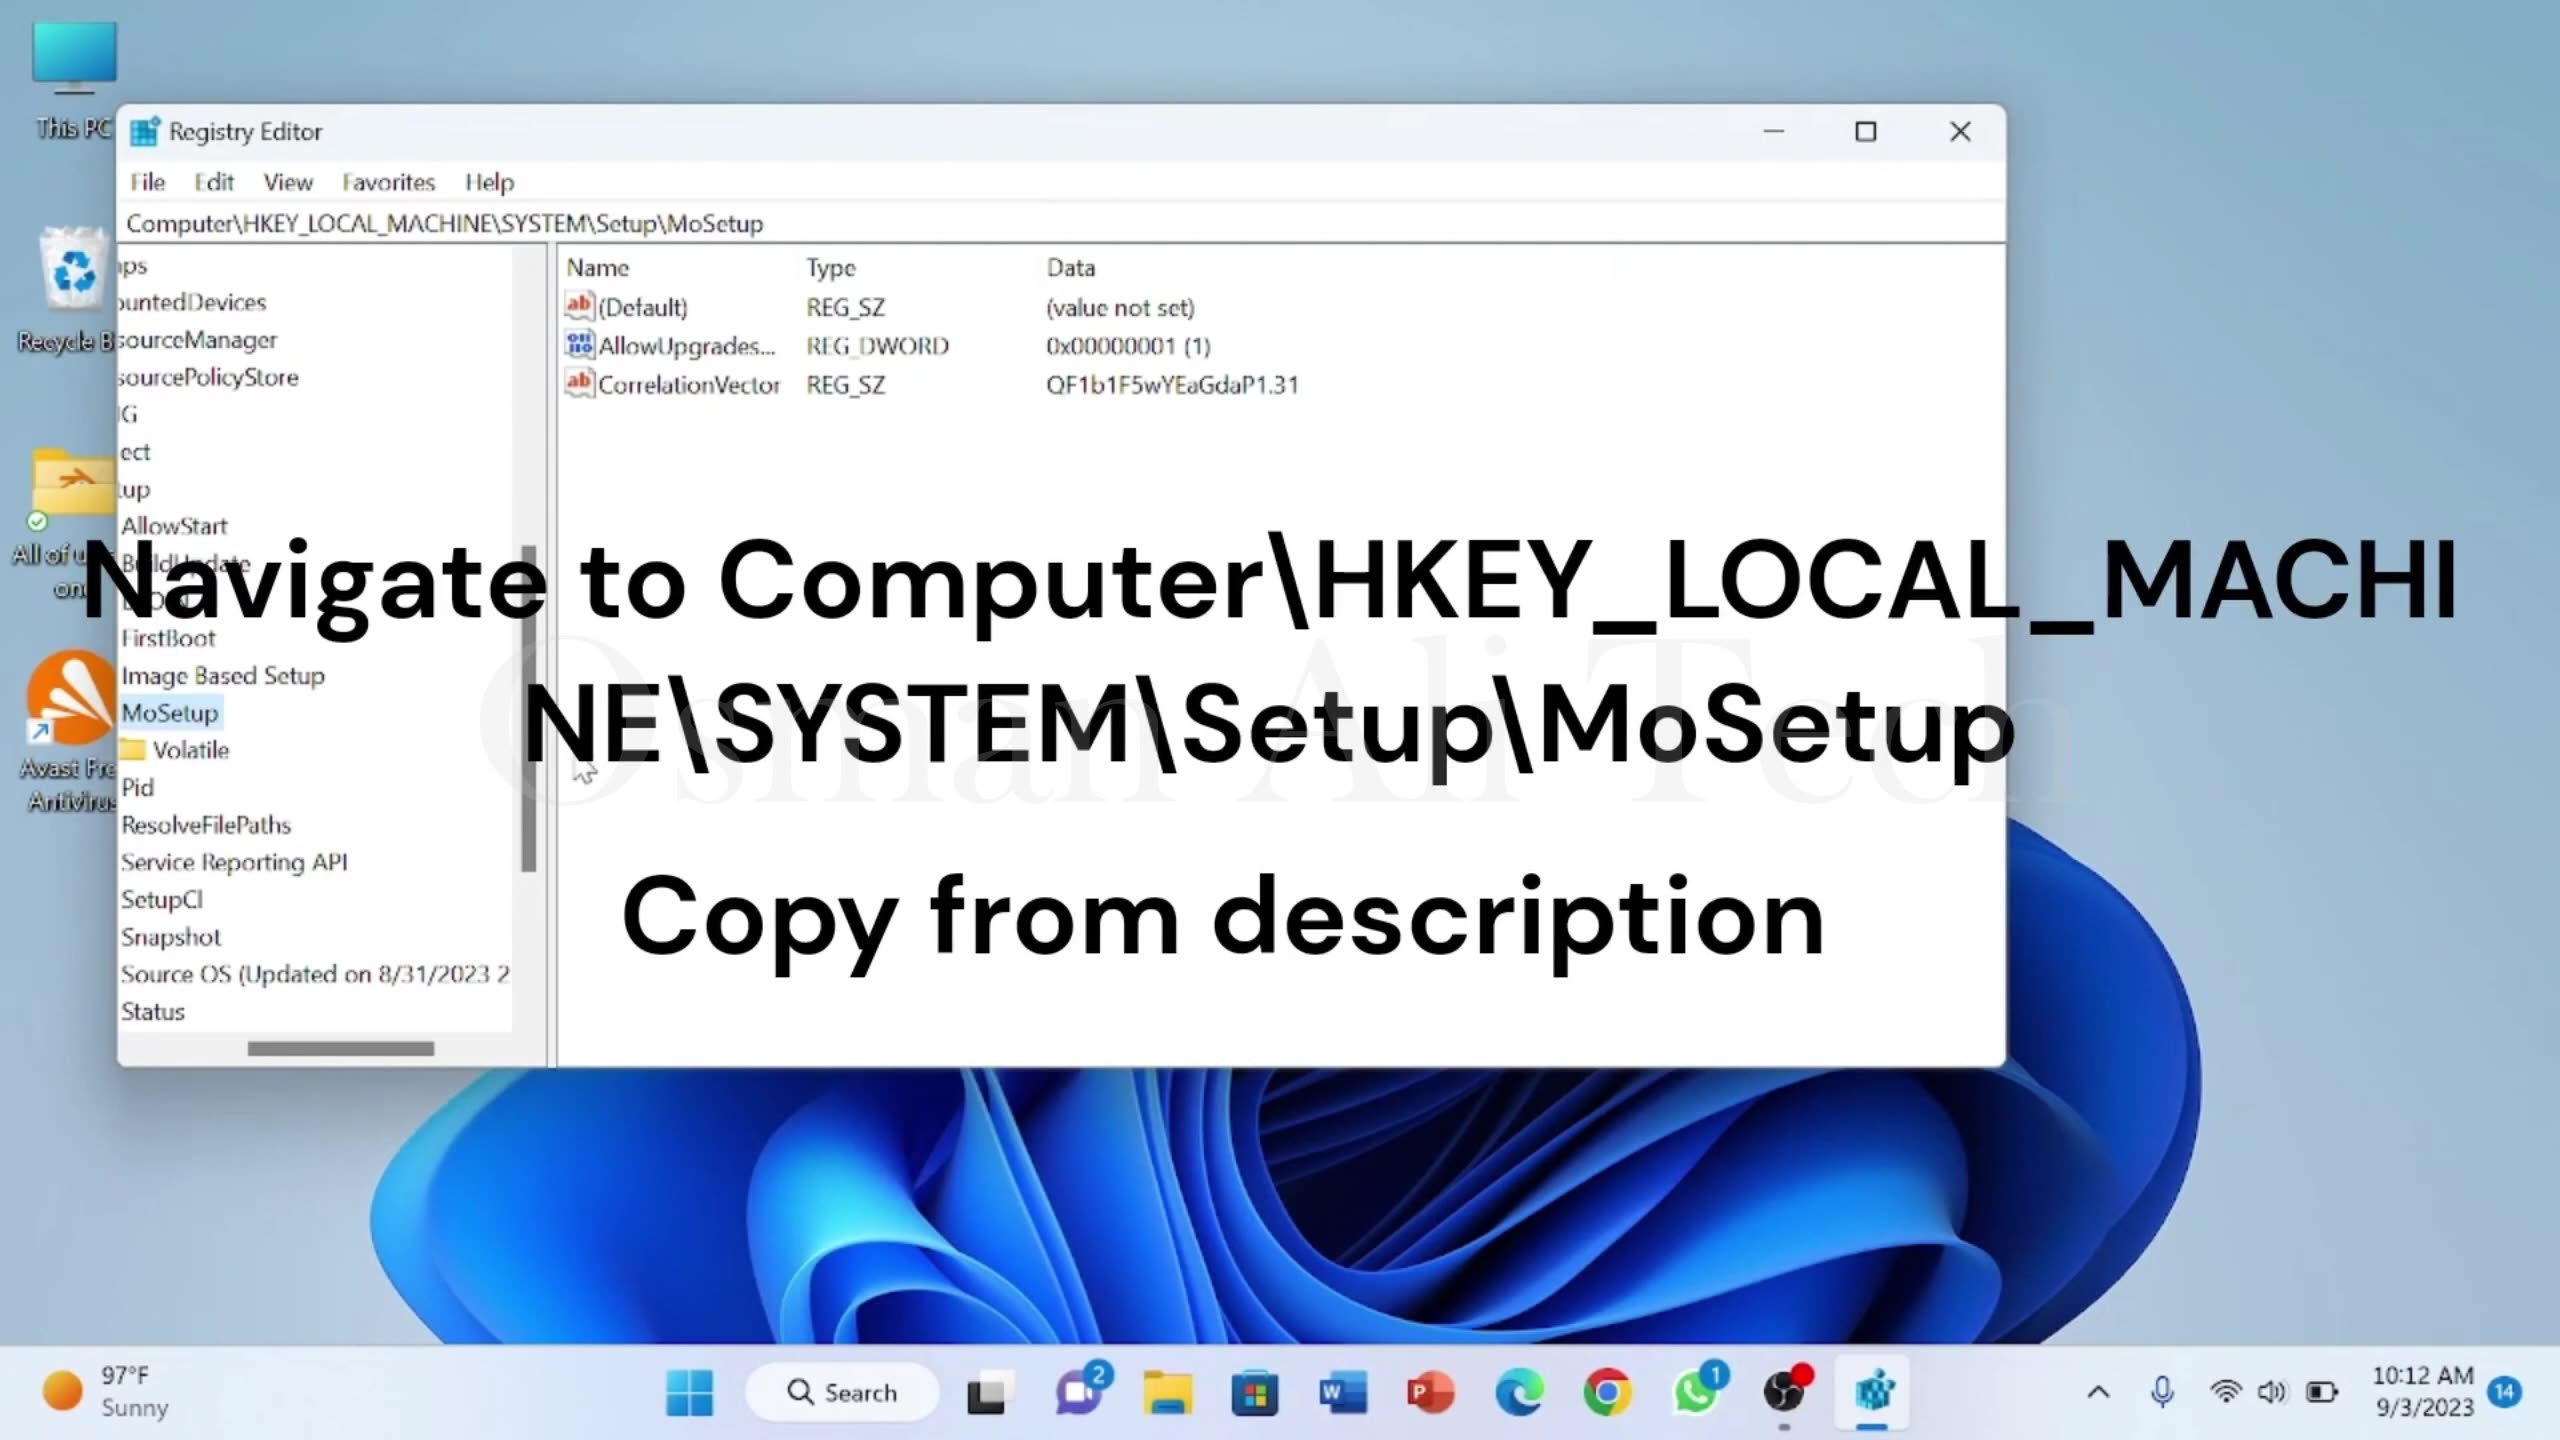This screenshot has height=1440, width=2560.
Task: Expand the Image Based Setup key
Action: [x=222, y=675]
